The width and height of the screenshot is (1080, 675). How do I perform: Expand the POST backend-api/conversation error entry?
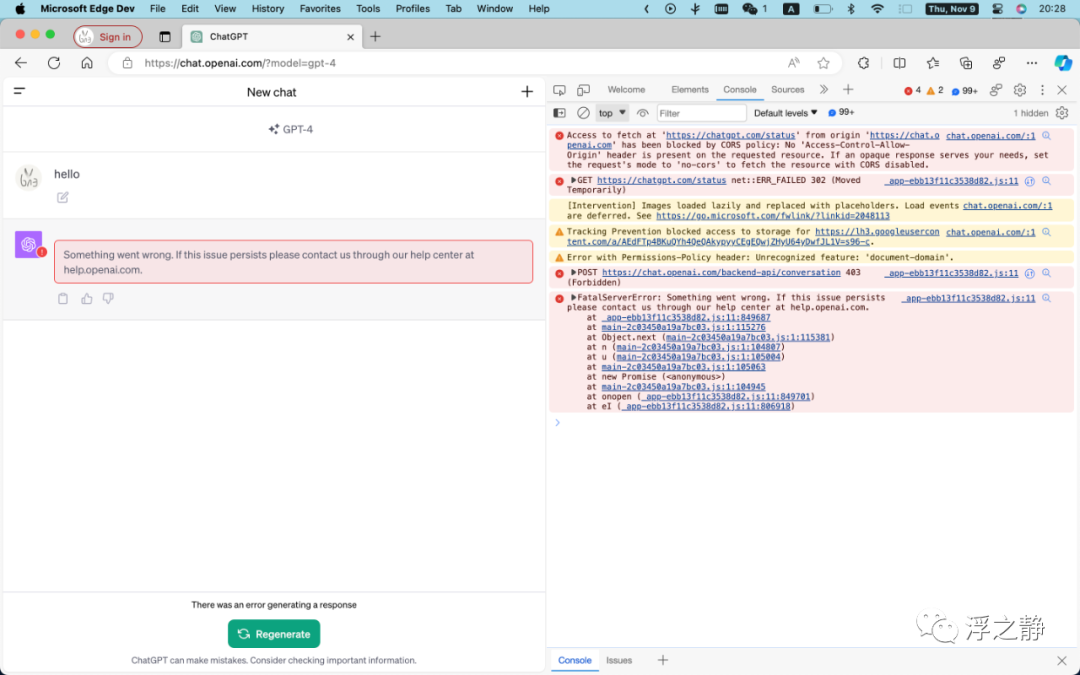point(573,273)
